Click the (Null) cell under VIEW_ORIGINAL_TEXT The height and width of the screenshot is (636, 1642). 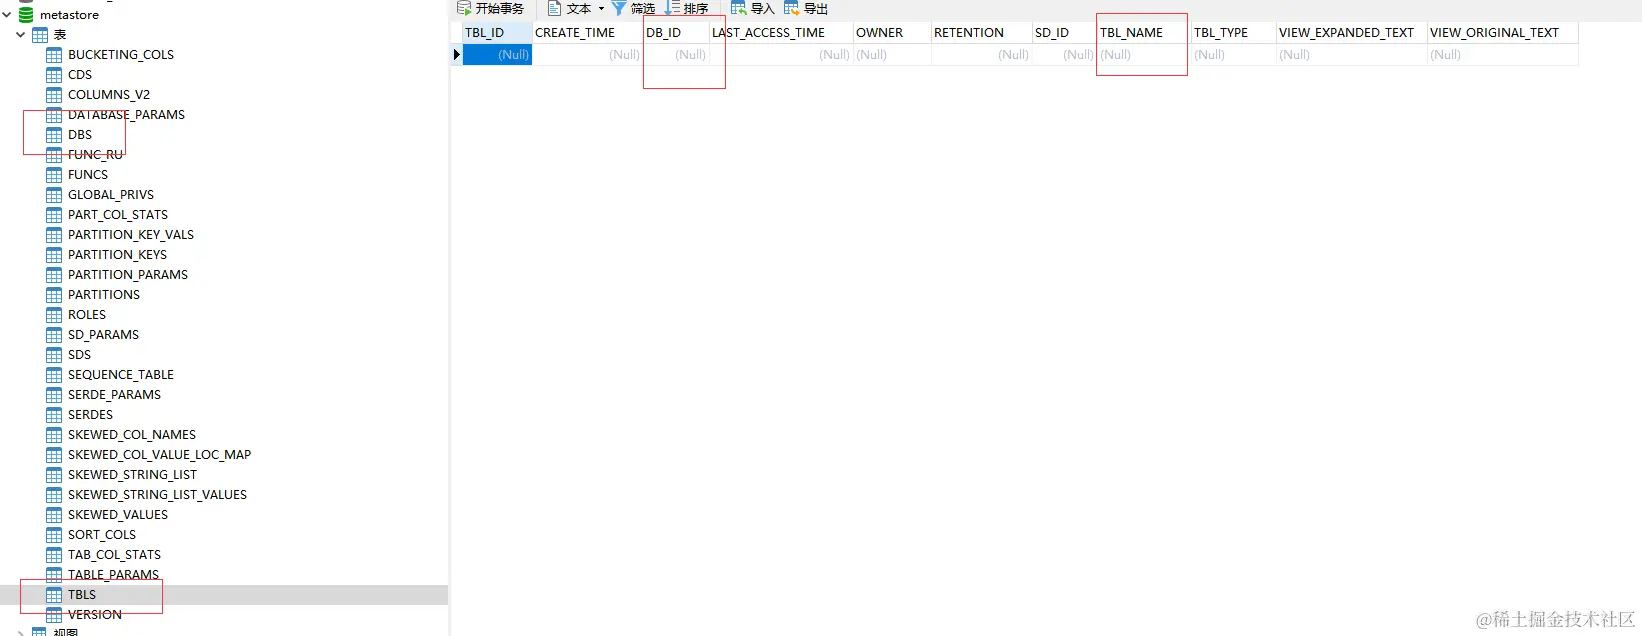pos(1503,55)
